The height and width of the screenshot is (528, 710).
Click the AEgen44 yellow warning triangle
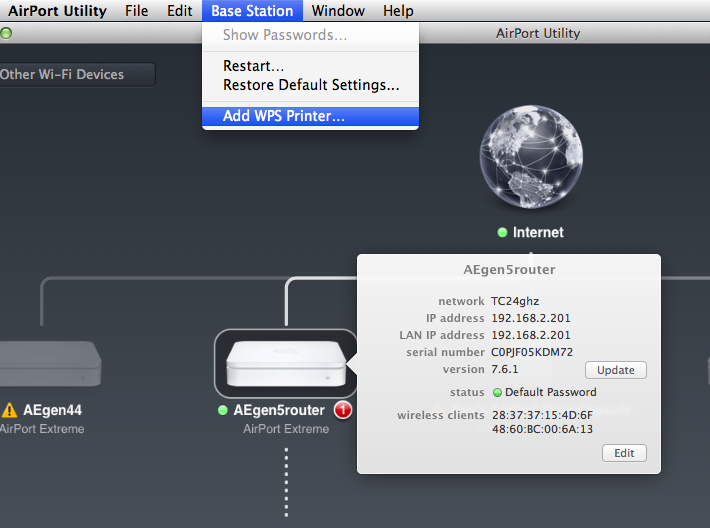[x=9, y=410]
